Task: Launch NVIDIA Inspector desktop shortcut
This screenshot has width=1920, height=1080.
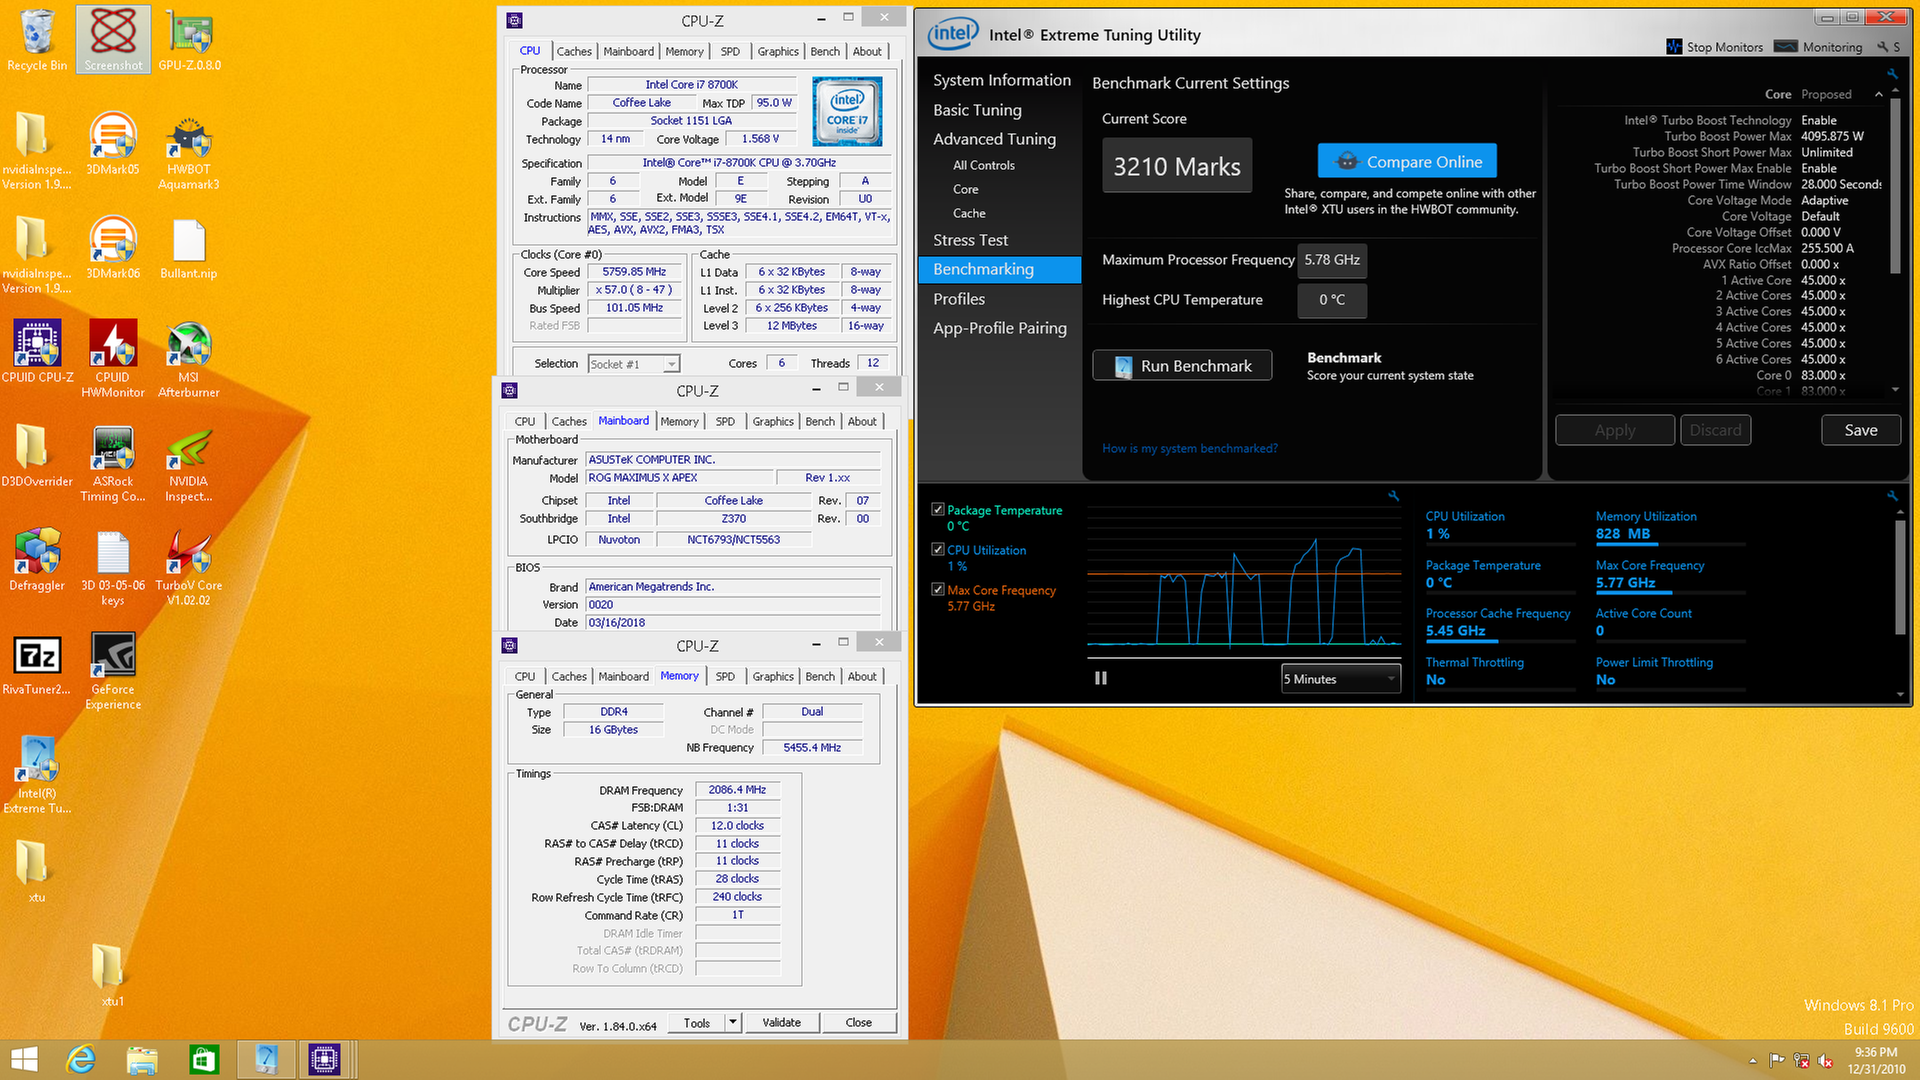Action: pyautogui.click(x=189, y=464)
